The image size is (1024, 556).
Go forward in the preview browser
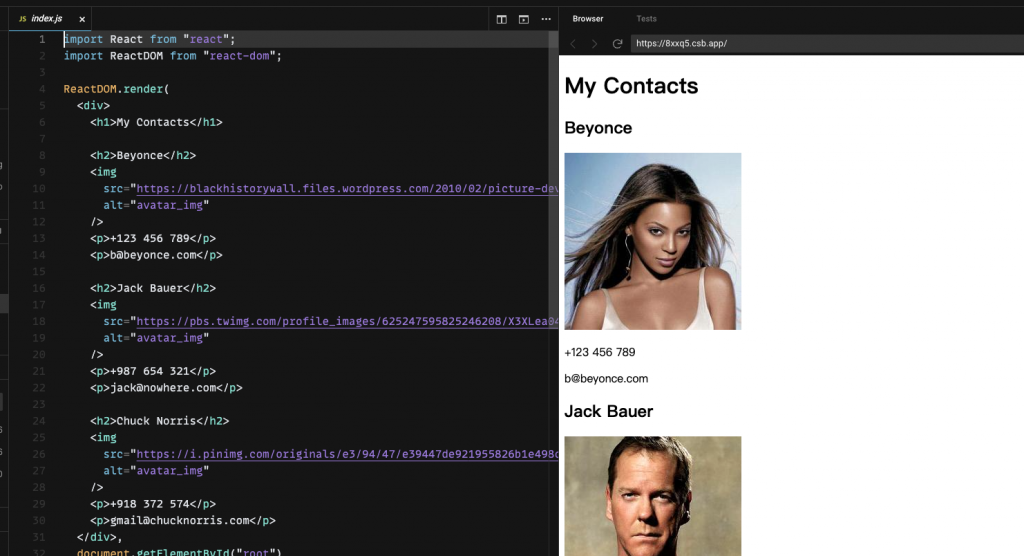pyautogui.click(x=594, y=44)
